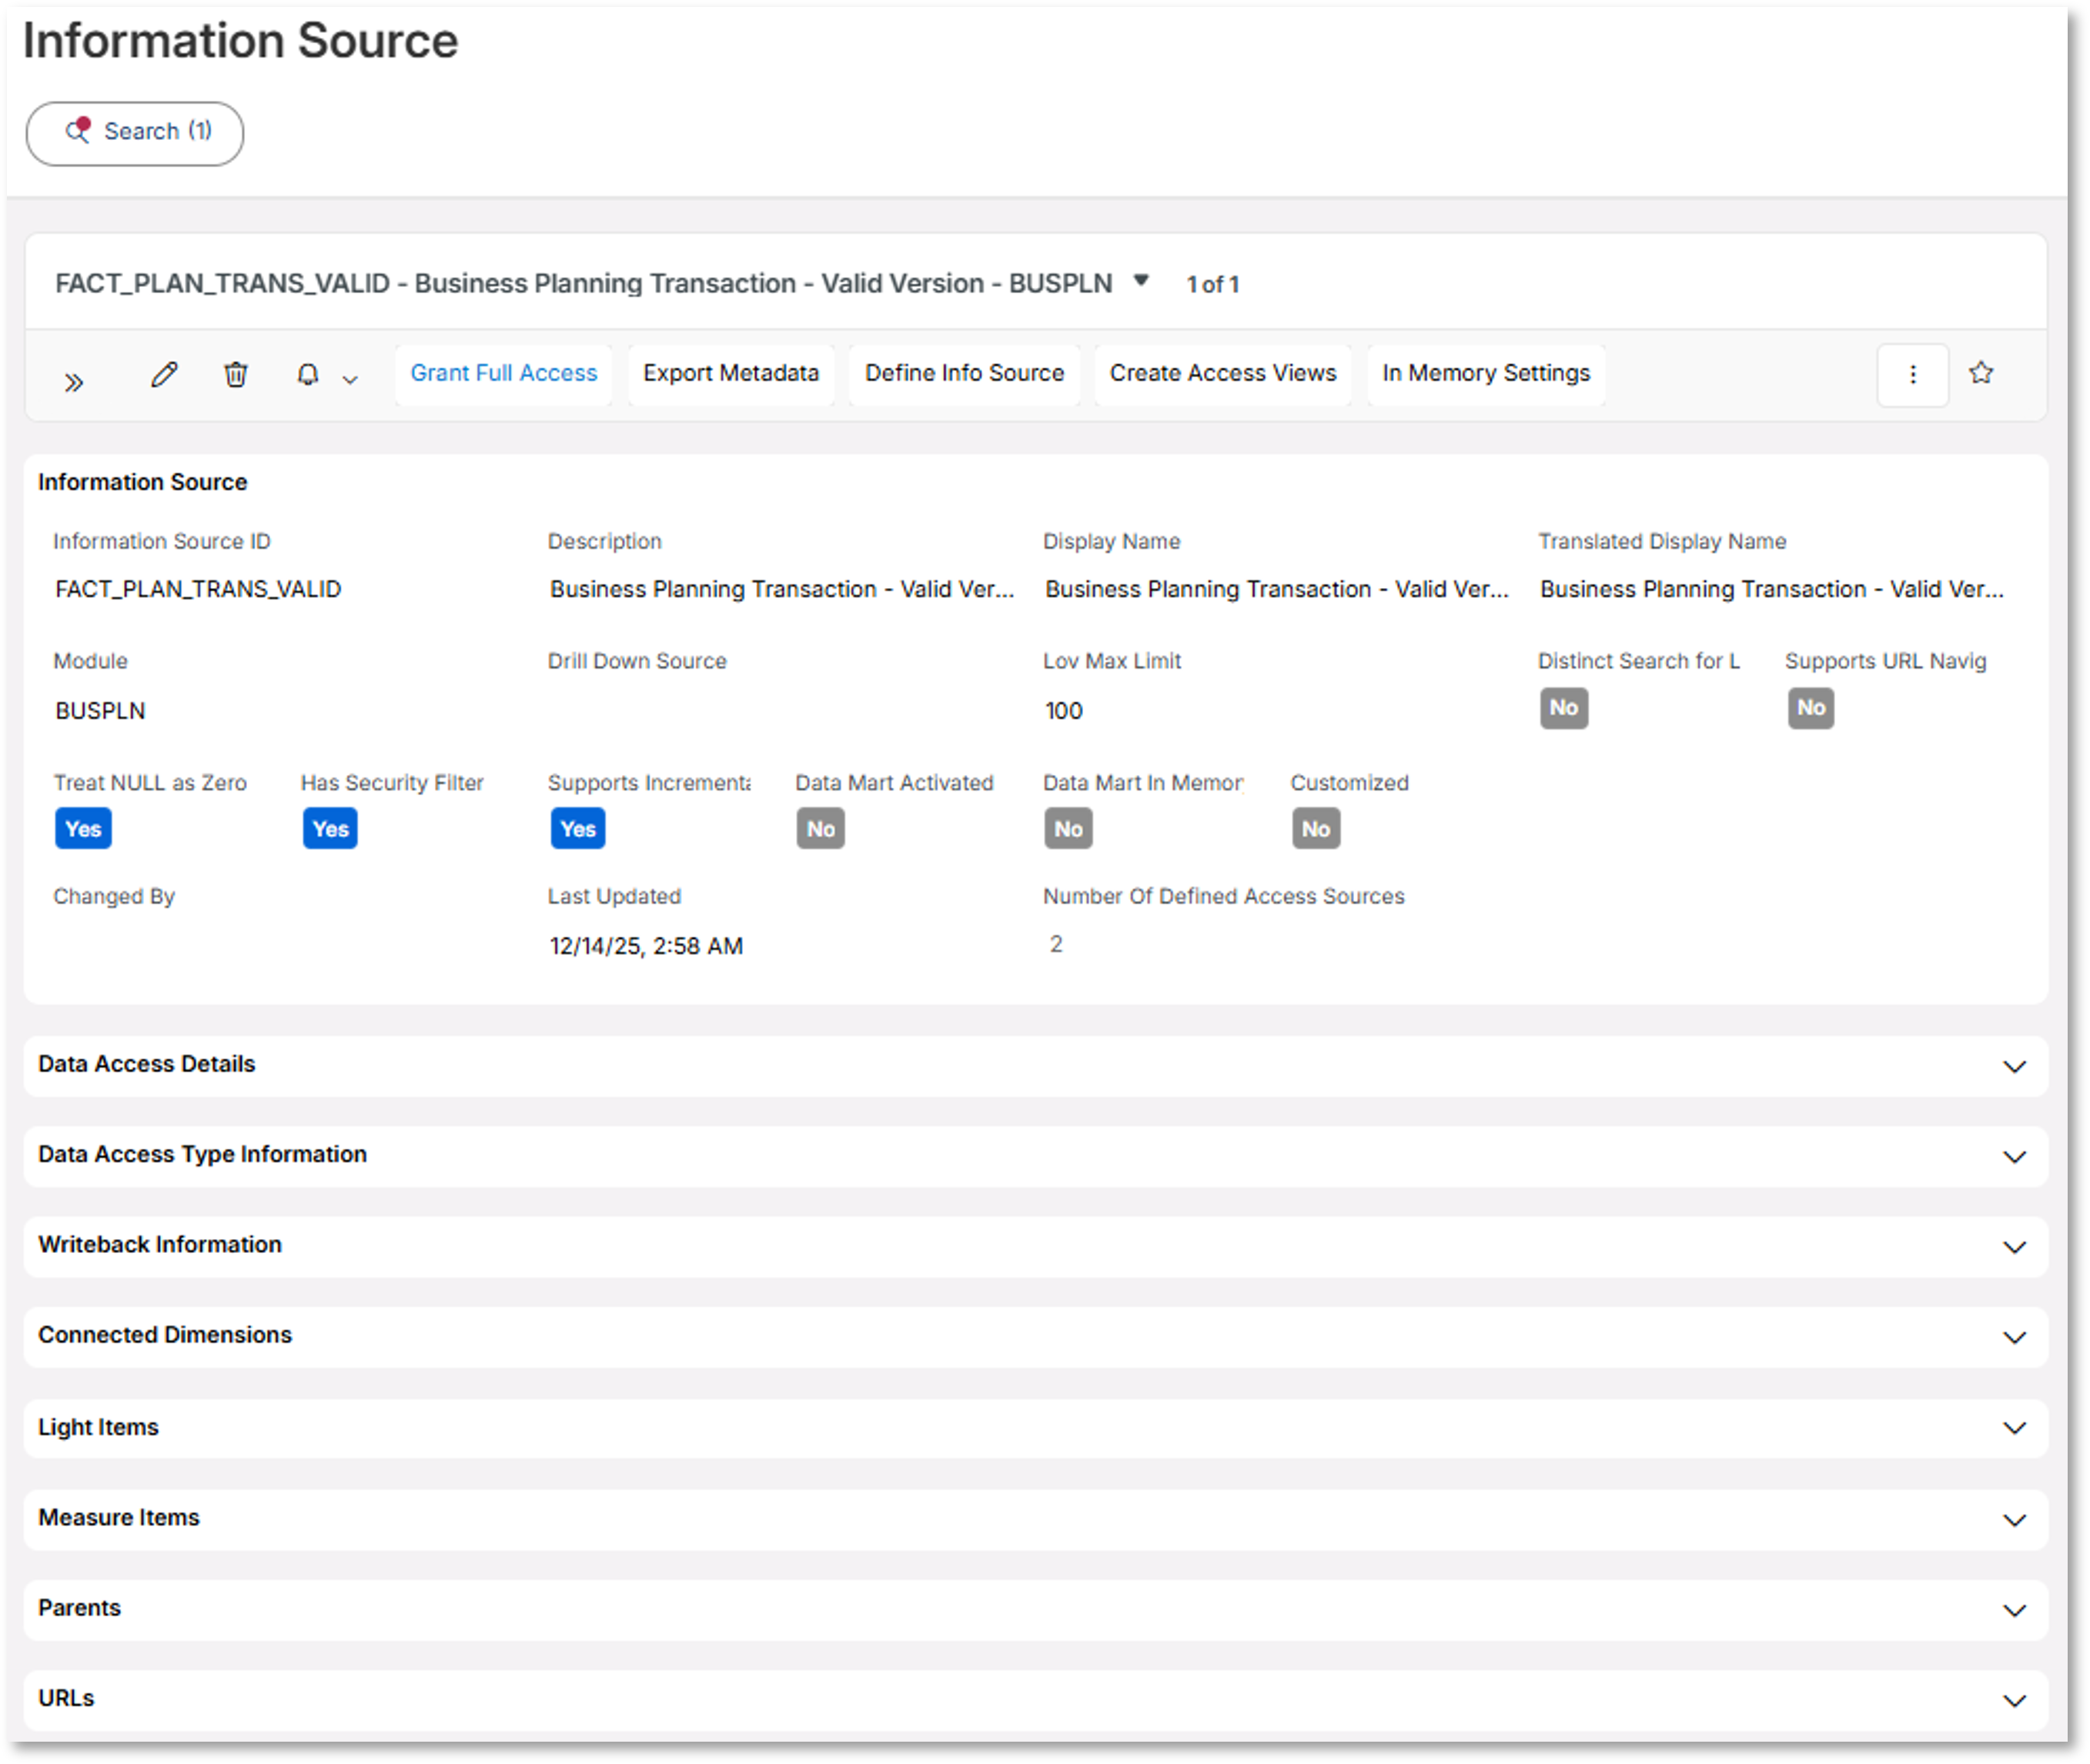
Task: Click the bell notification icon
Action: click(308, 375)
